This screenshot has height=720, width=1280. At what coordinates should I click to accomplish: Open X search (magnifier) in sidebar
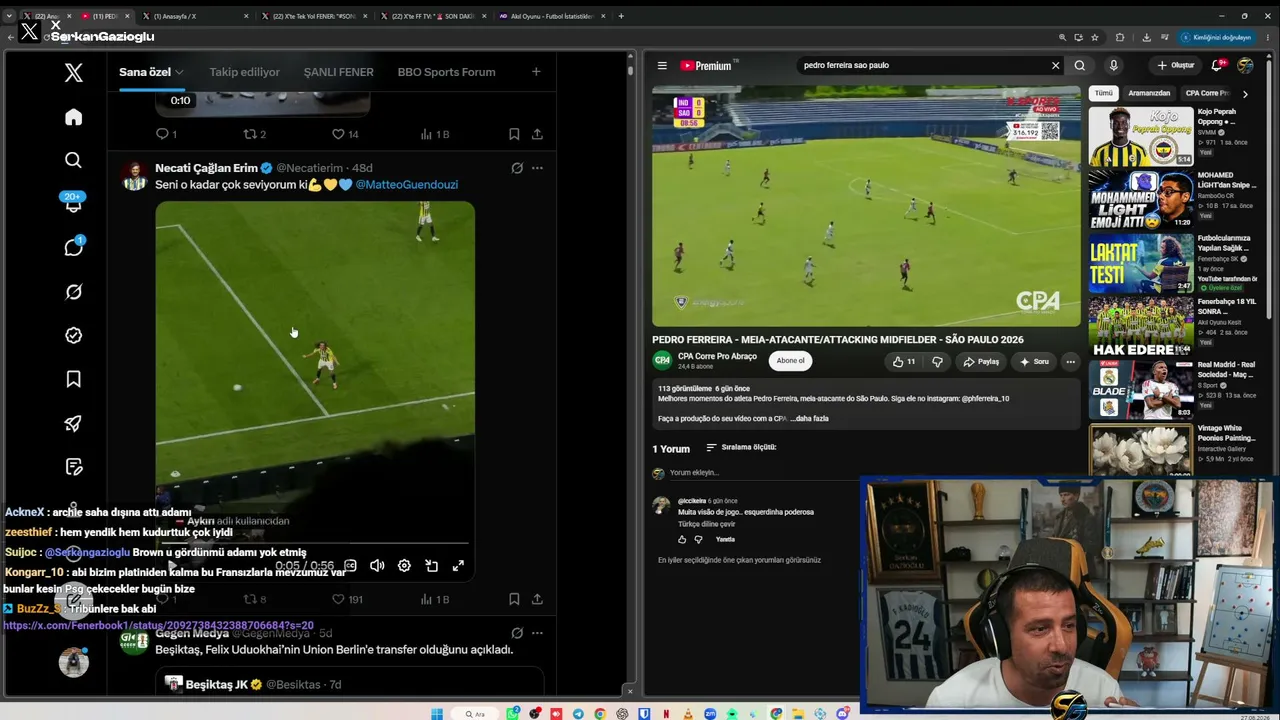point(73,160)
